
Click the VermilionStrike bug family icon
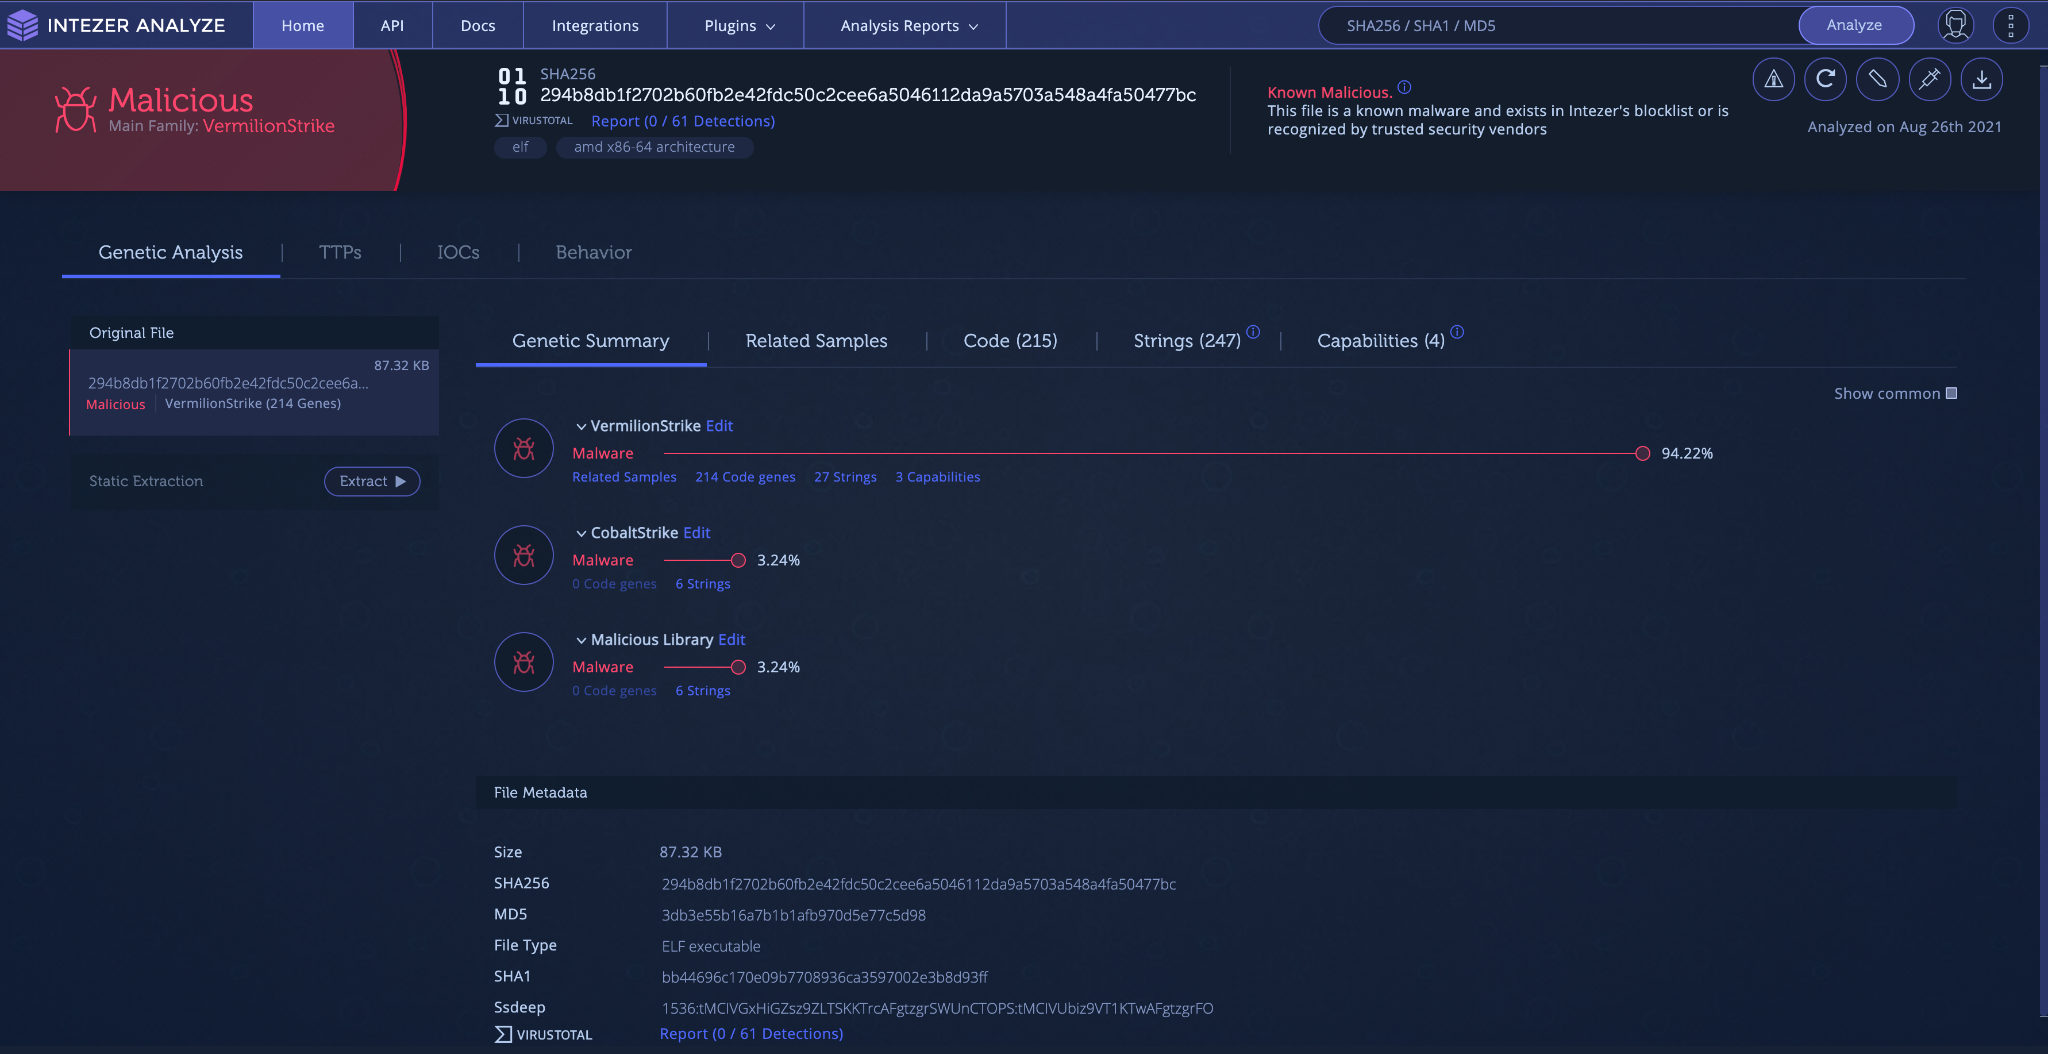524,448
